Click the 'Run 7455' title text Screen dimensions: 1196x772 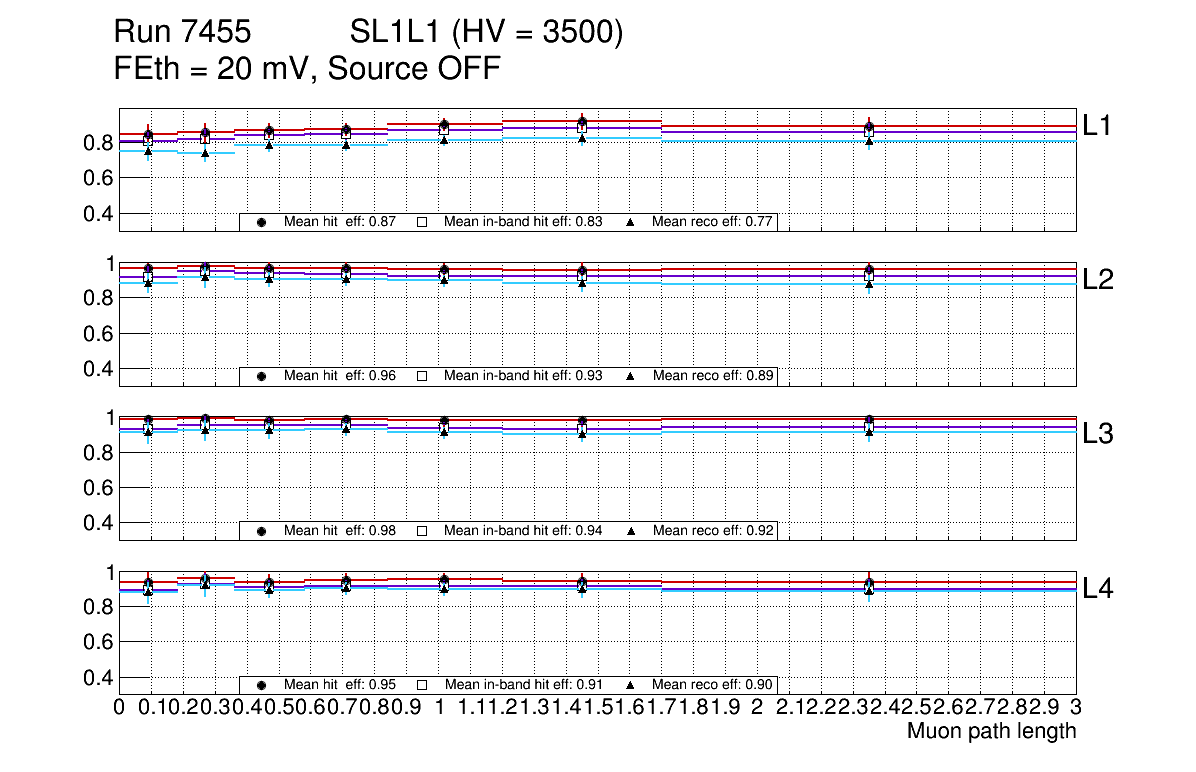pyautogui.click(x=181, y=33)
